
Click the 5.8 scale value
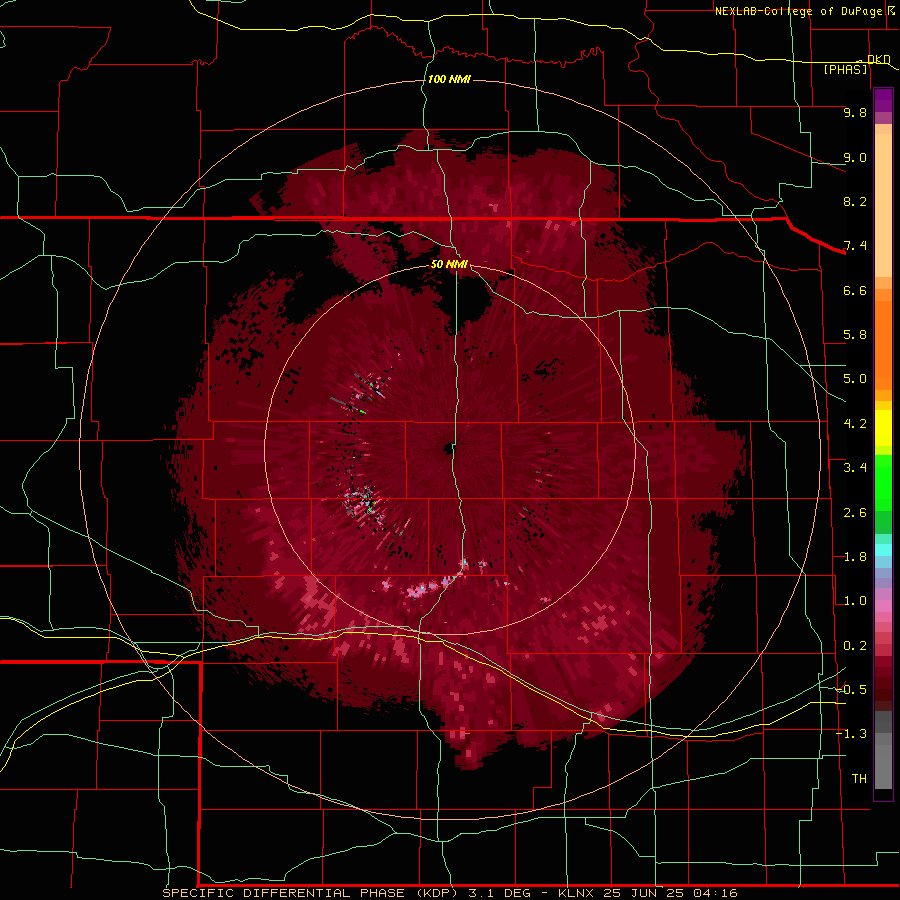click(x=855, y=335)
